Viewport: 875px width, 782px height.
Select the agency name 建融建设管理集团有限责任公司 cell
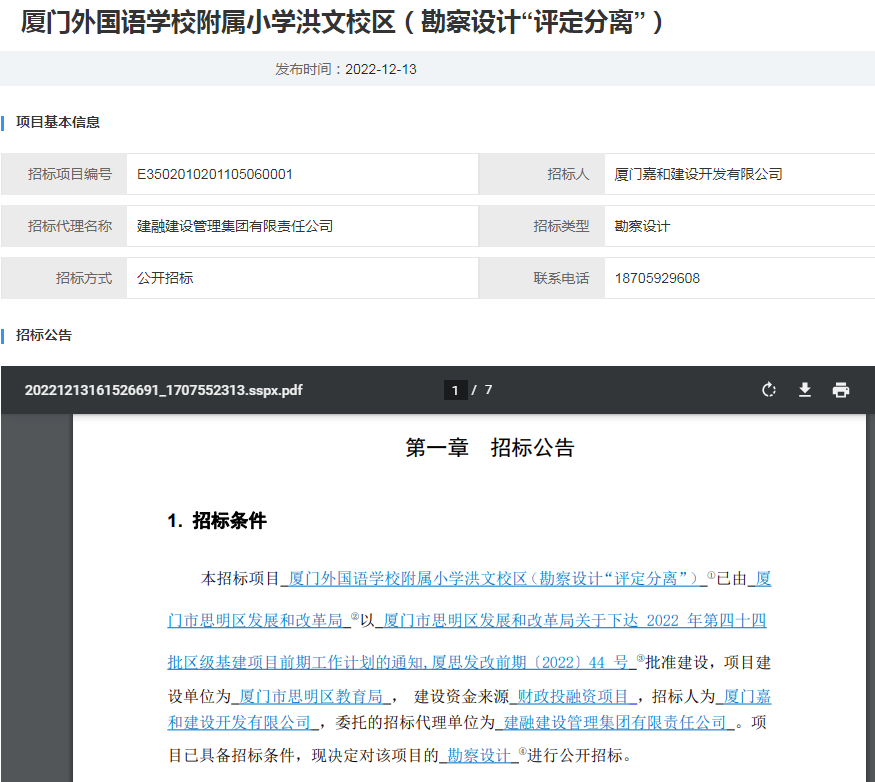coord(302,226)
